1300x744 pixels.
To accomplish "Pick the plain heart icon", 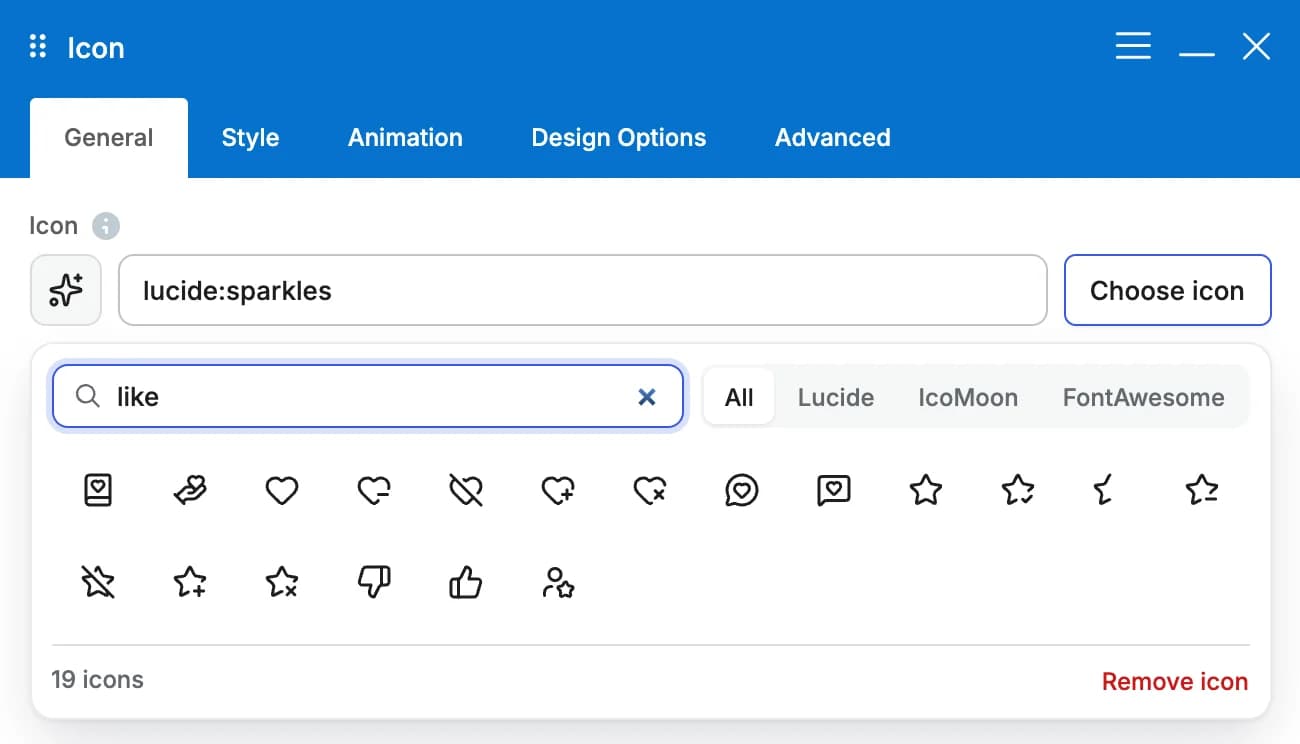I will tap(282, 490).
